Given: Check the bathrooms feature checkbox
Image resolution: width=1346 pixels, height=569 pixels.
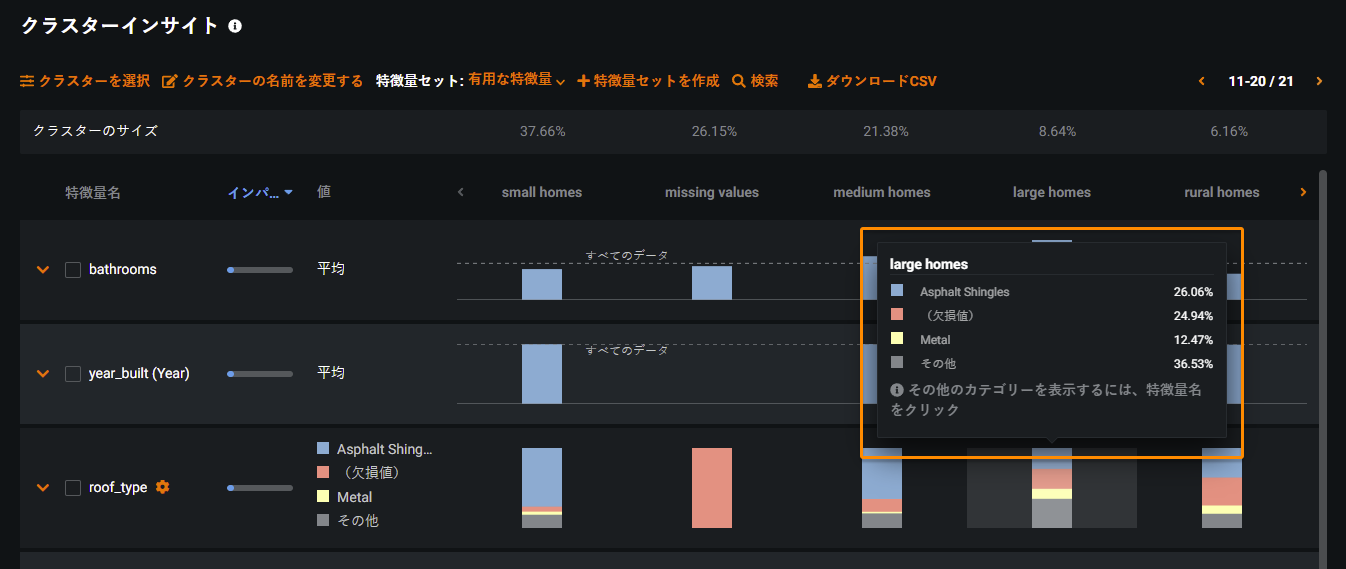Looking at the screenshot, I should pos(73,269).
